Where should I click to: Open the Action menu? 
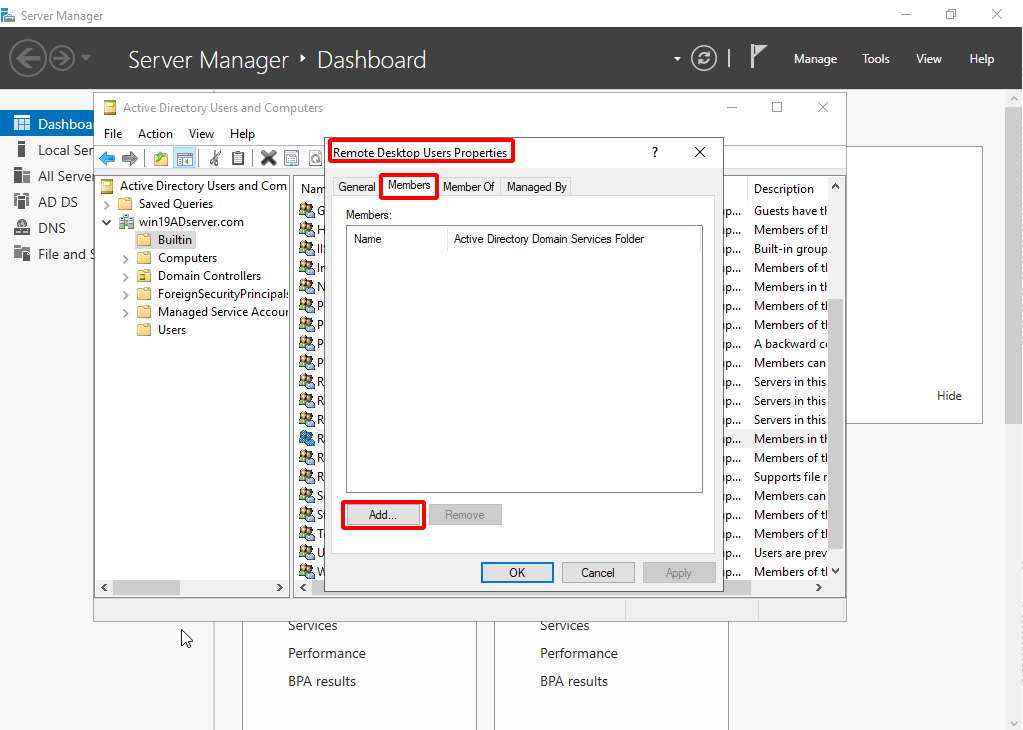[x=155, y=134]
